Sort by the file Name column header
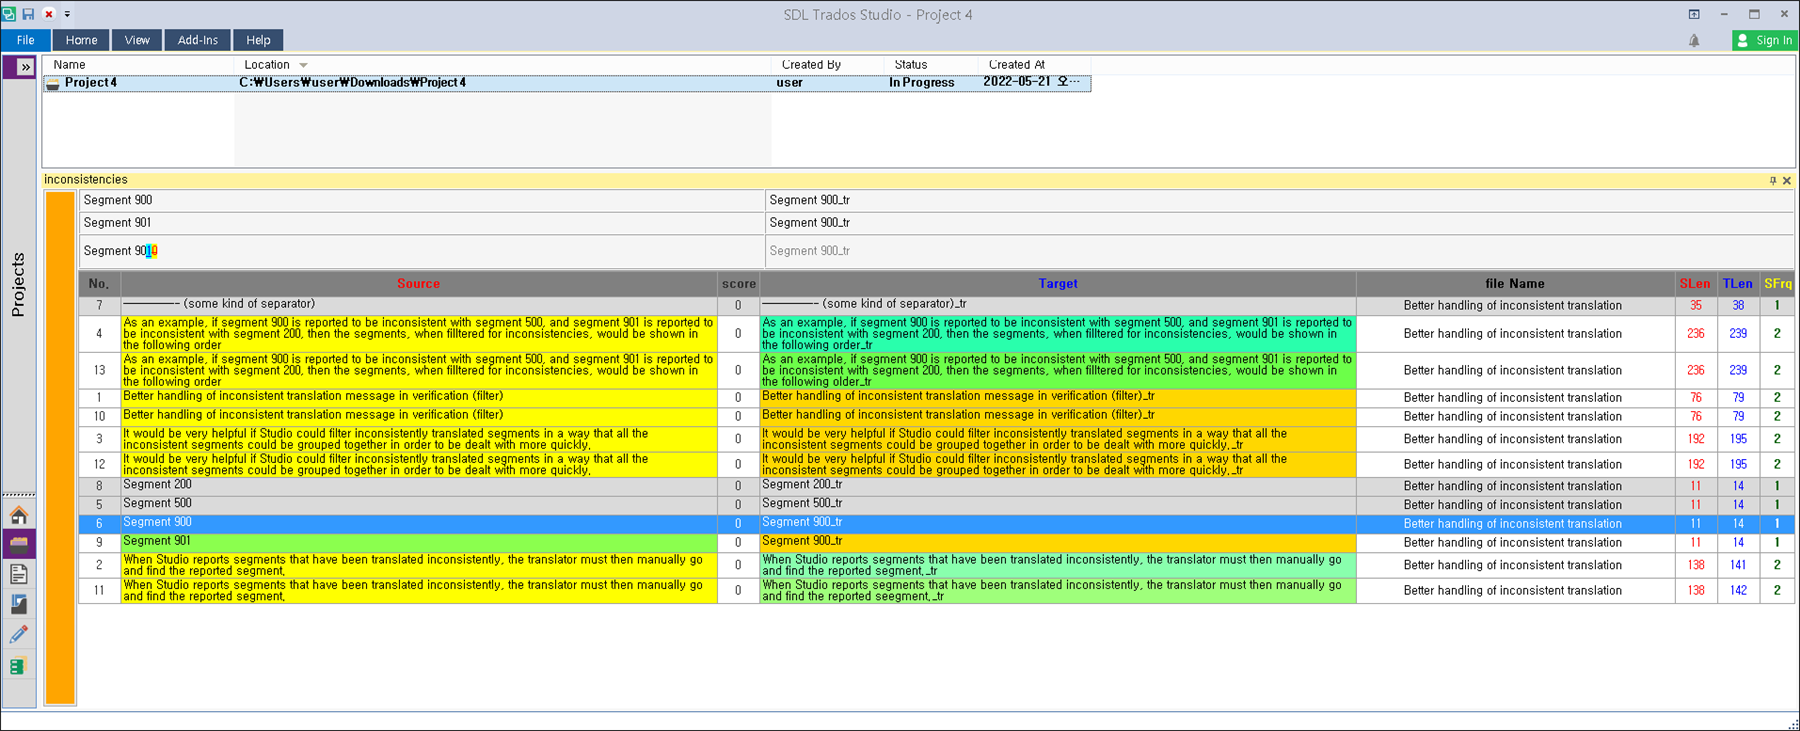Viewport: 1800px width, 731px height. pyautogui.click(x=1515, y=284)
